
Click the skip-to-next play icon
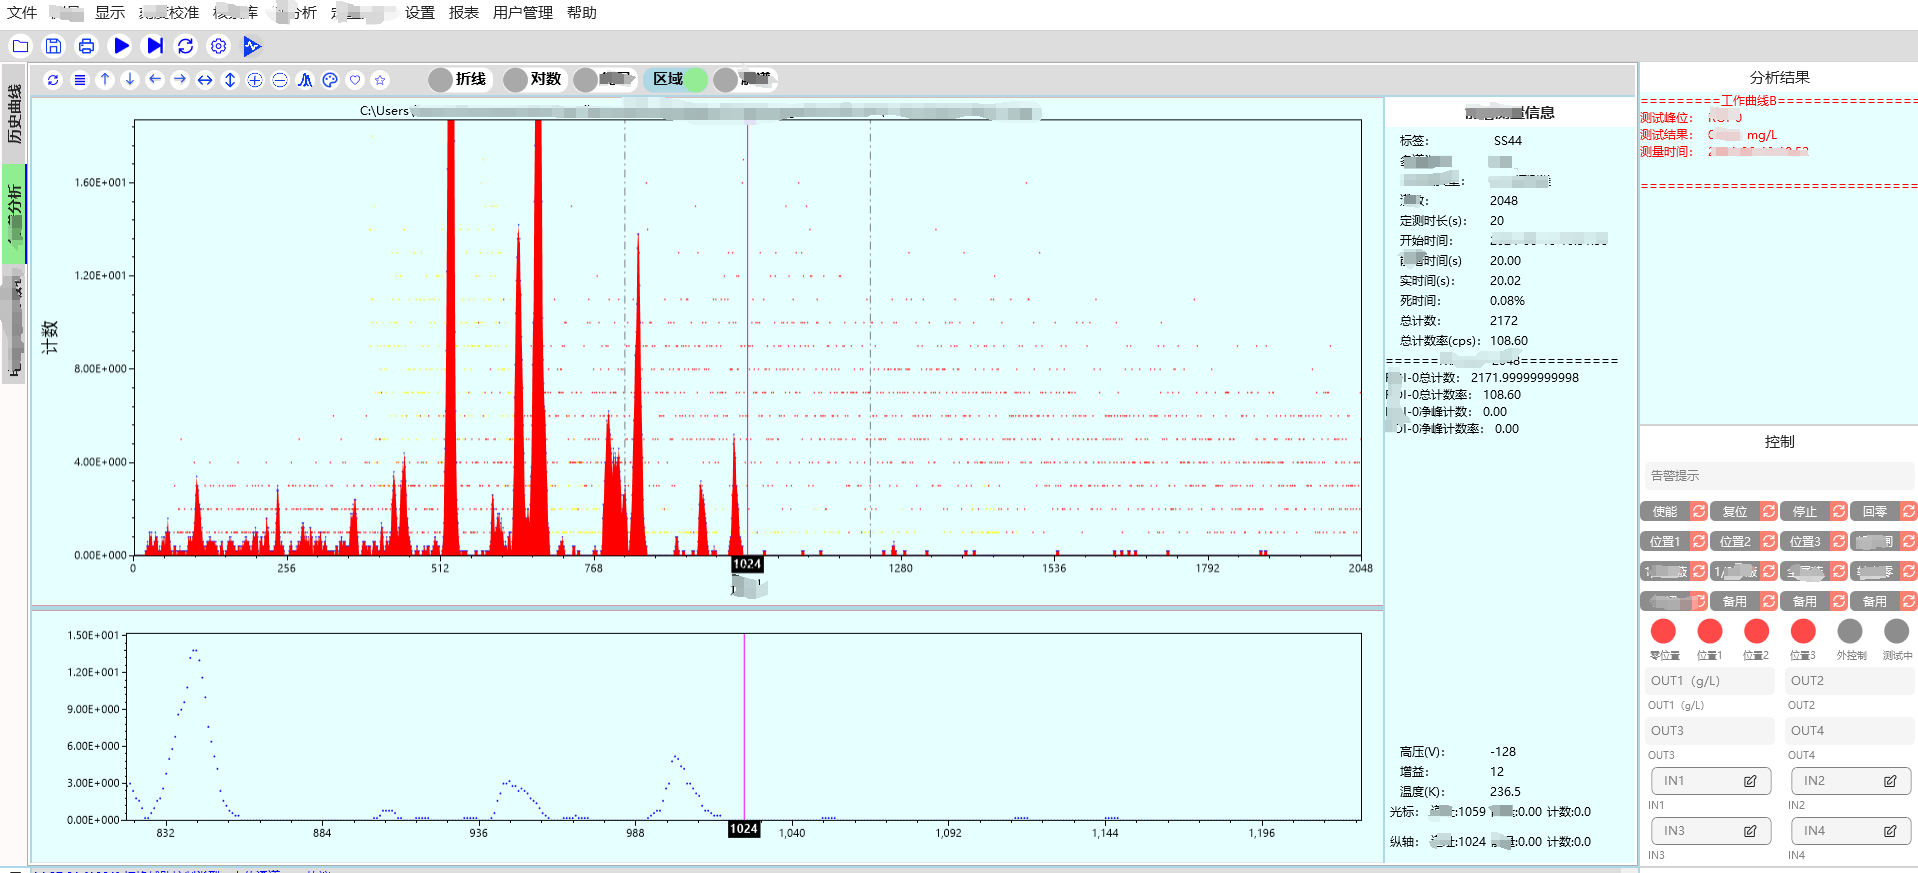154,46
